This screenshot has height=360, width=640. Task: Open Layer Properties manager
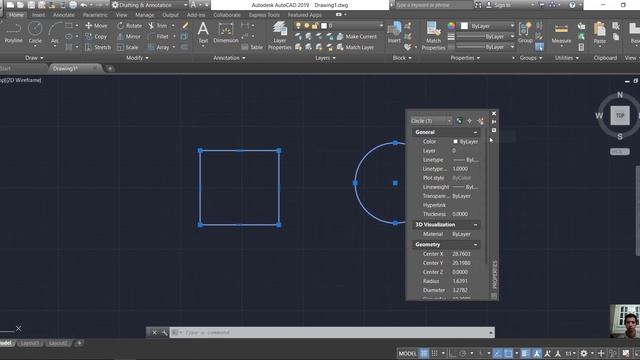(x=280, y=36)
